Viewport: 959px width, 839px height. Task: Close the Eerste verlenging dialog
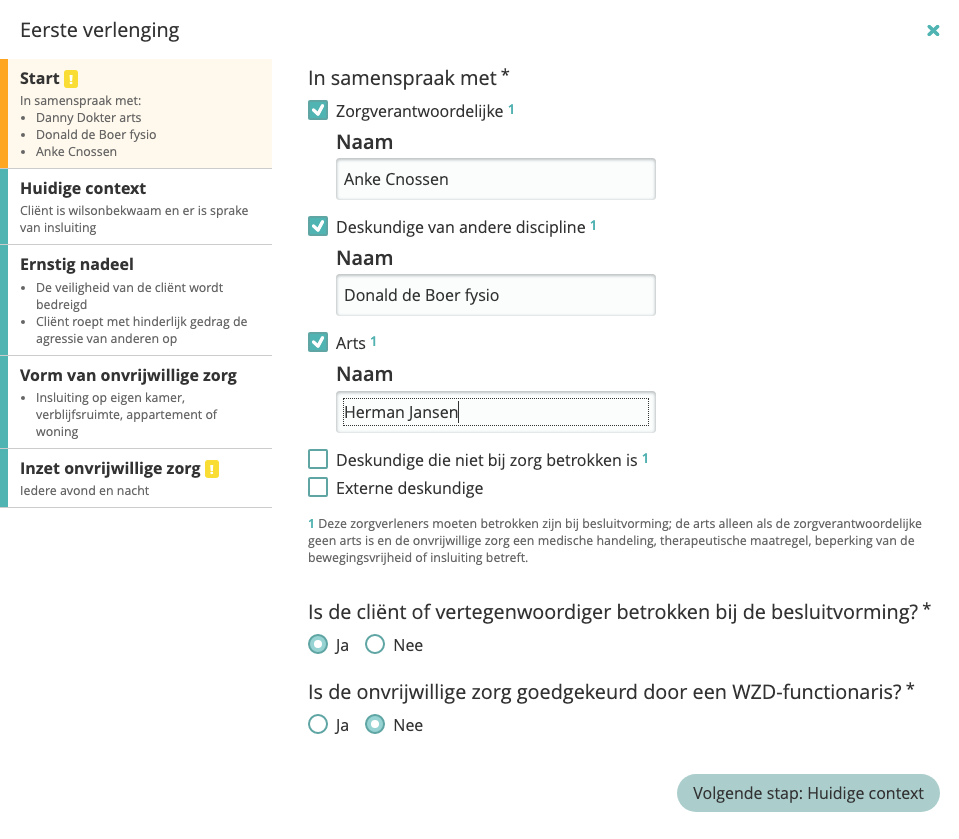(933, 31)
